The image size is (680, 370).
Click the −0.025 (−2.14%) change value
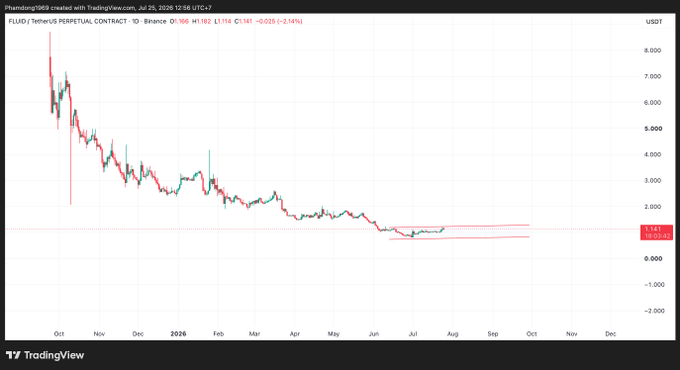279,21
